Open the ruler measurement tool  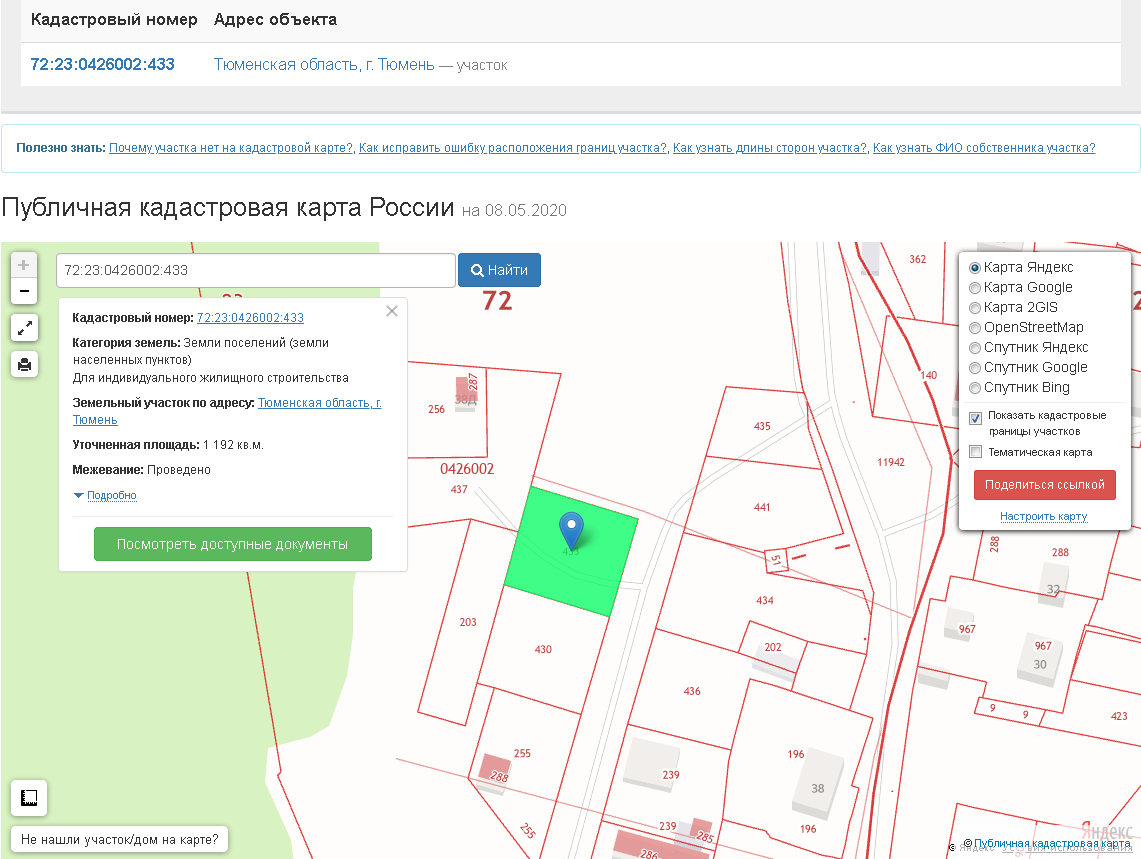[29, 798]
